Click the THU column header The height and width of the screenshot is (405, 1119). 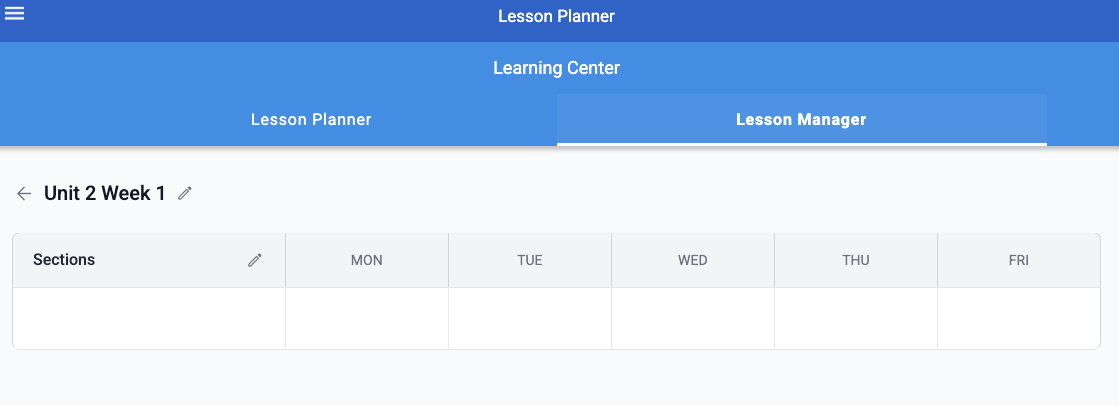tap(856, 260)
